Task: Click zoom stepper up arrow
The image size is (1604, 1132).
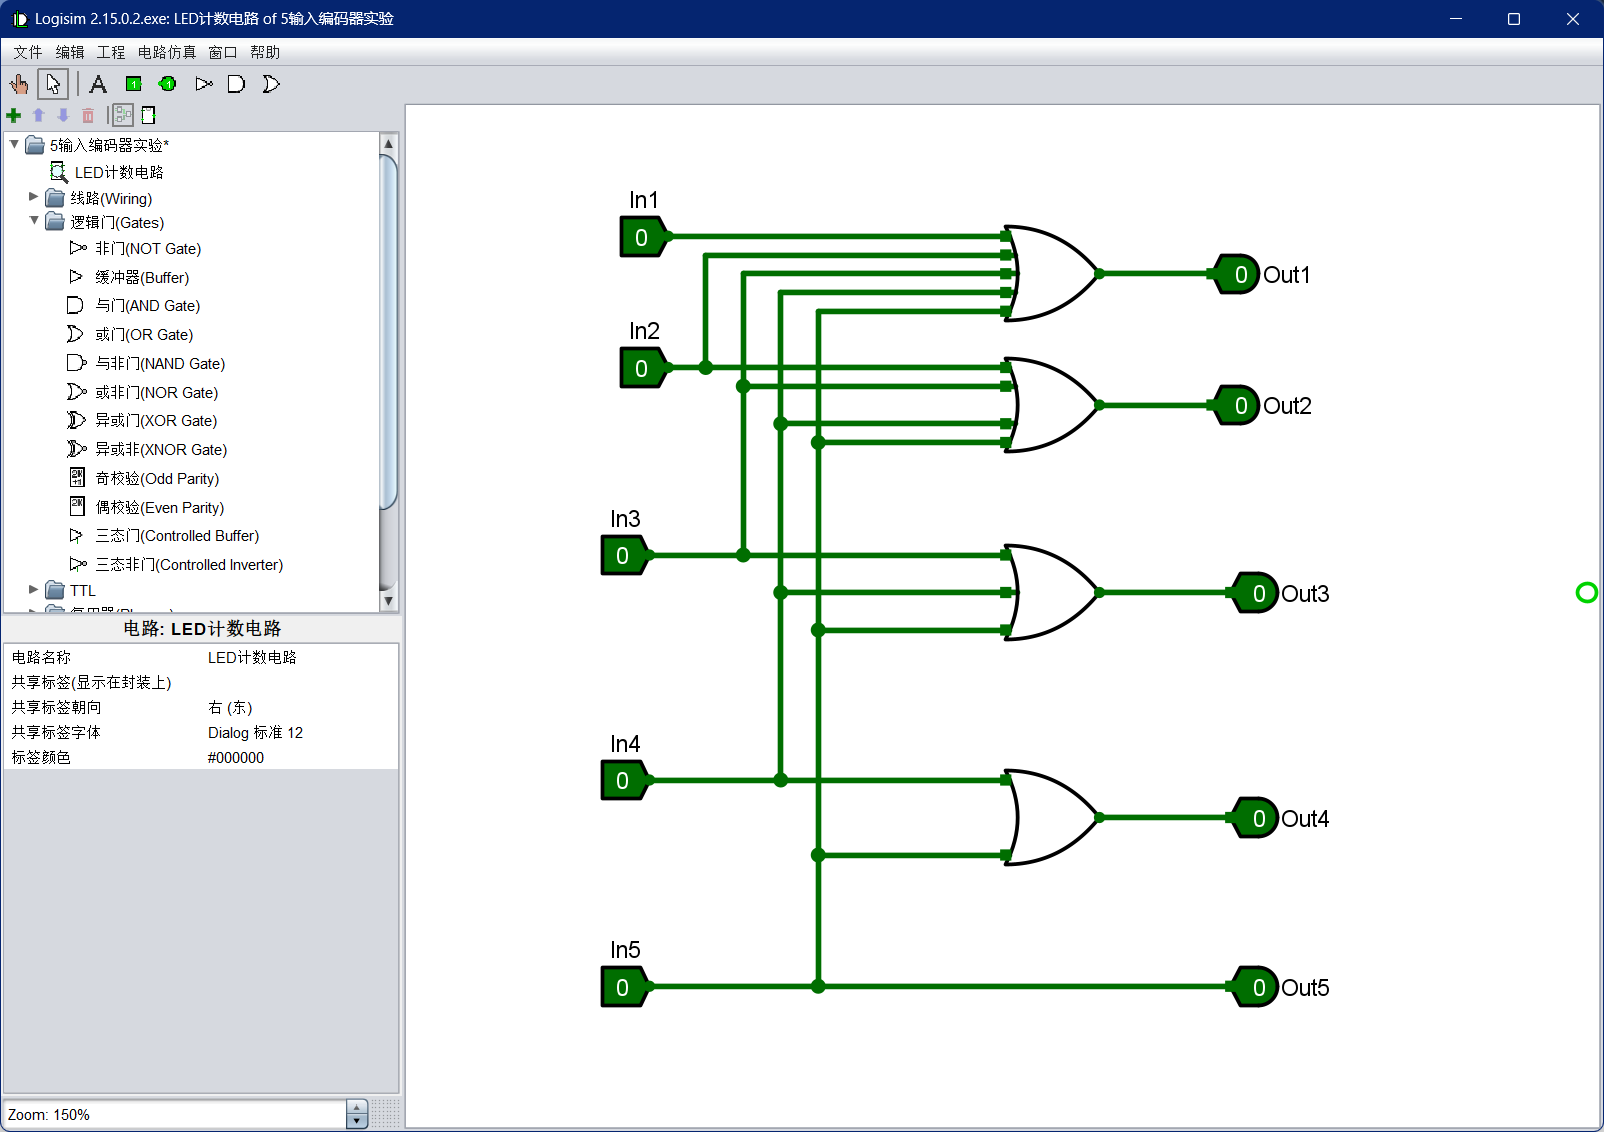Action: [x=357, y=1107]
